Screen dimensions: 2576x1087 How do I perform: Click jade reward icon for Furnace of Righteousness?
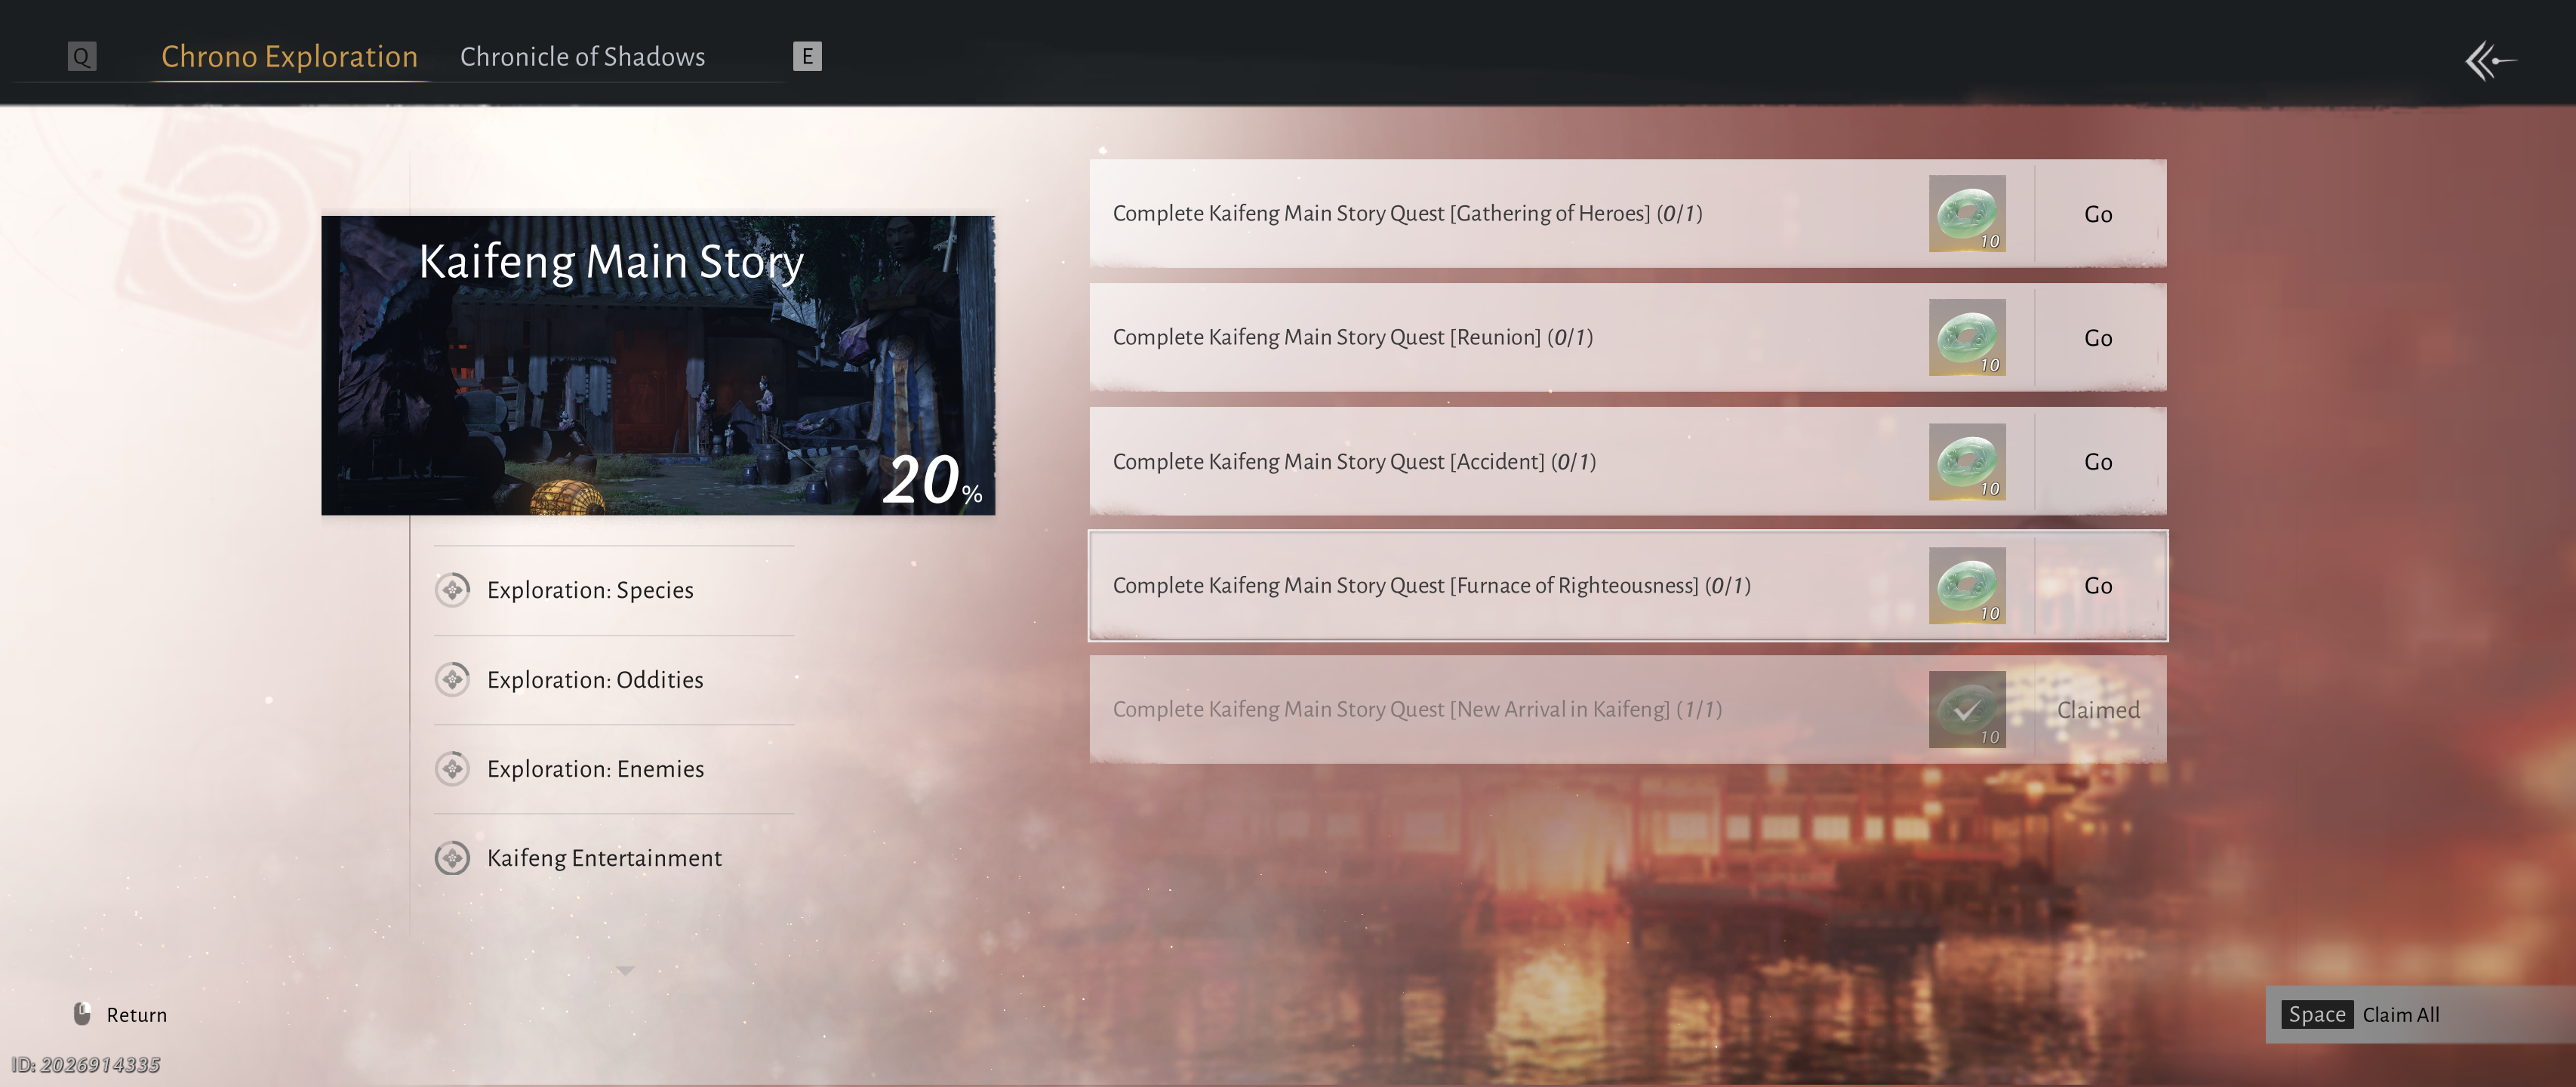click(x=1966, y=585)
